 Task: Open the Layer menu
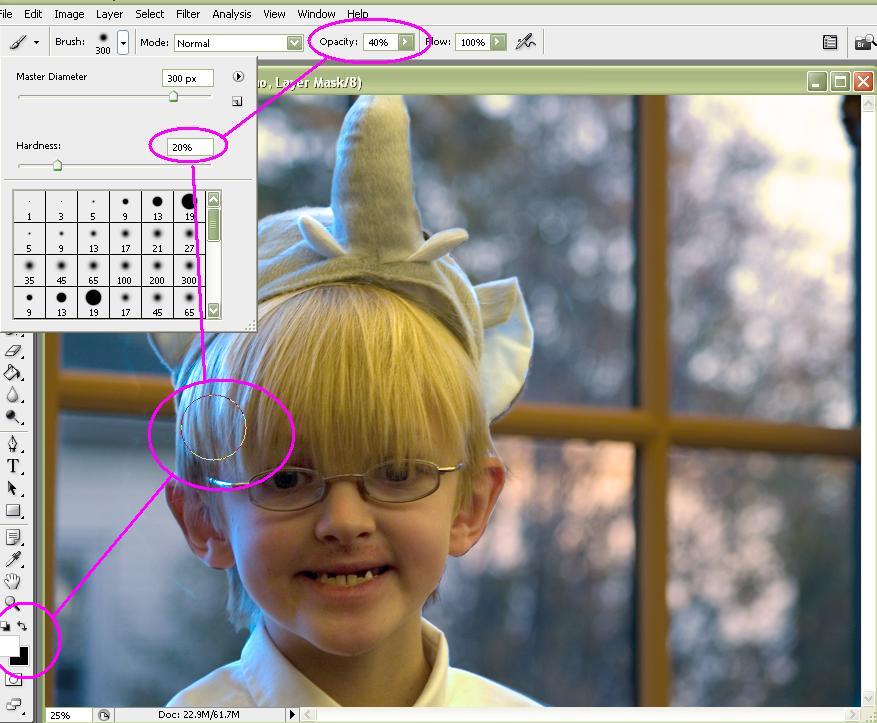click(109, 14)
